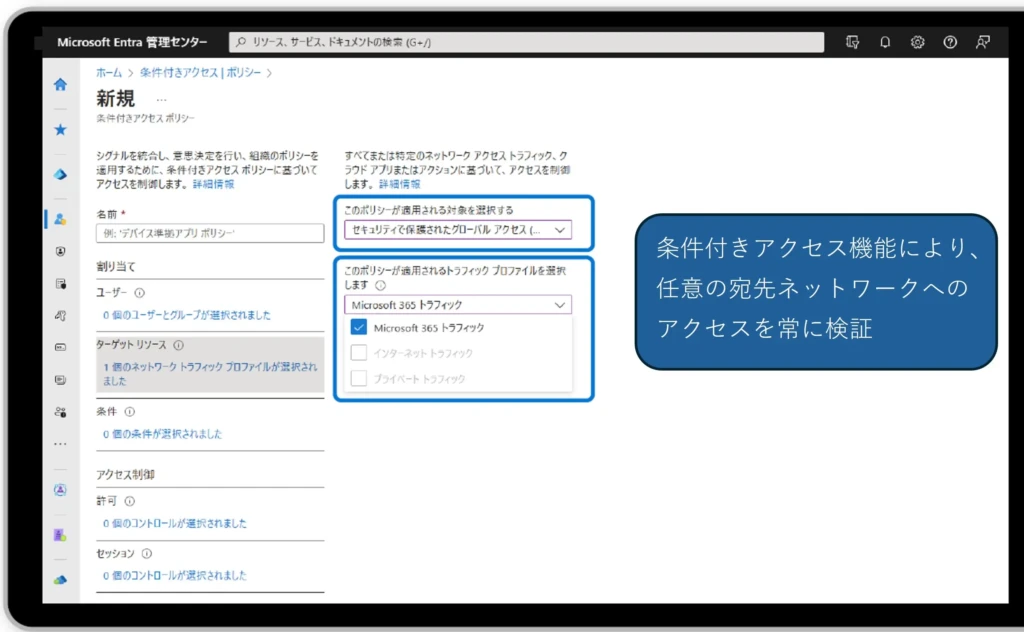Open the settings gear in top bar
This screenshot has height=632, width=1024.
(x=918, y=42)
